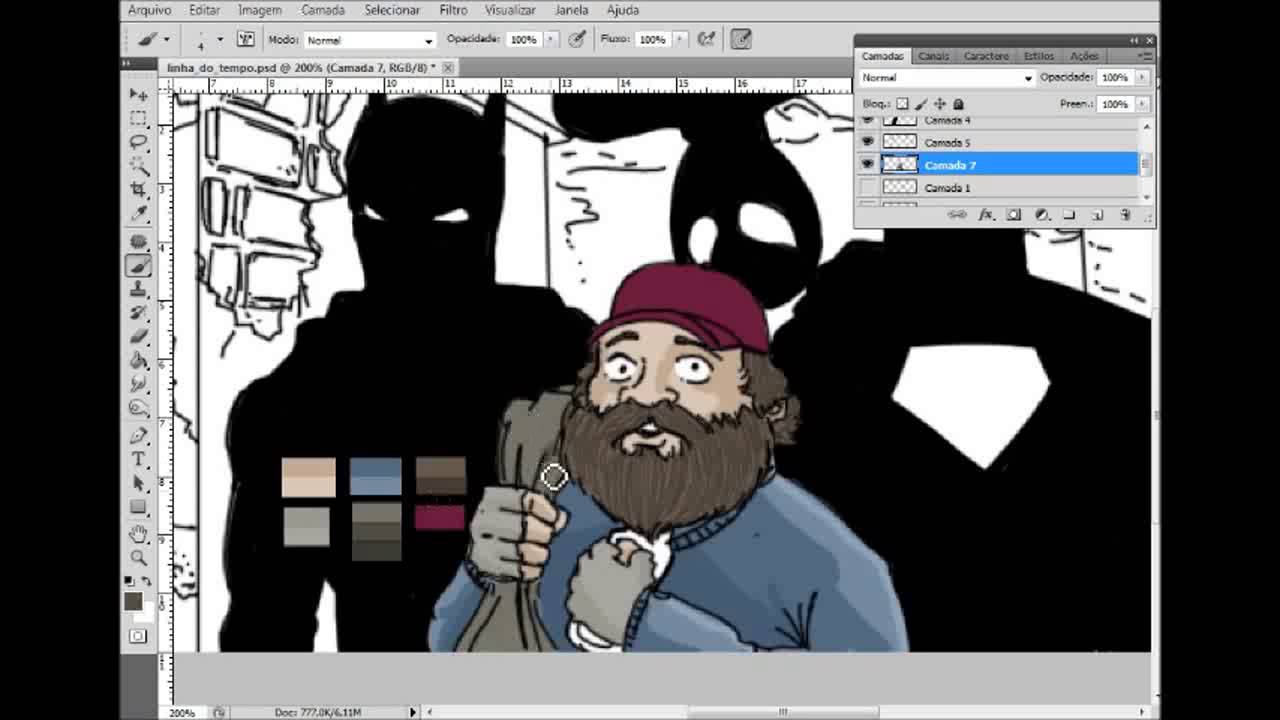The height and width of the screenshot is (720, 1280).
Task: Toggle lock position
Action: 939,104
